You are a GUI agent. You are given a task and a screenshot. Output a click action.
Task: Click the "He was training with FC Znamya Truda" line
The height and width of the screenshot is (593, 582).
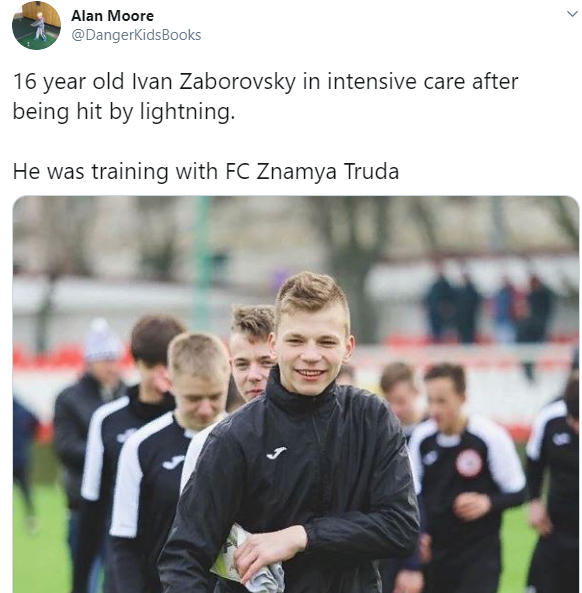(206, 171)
